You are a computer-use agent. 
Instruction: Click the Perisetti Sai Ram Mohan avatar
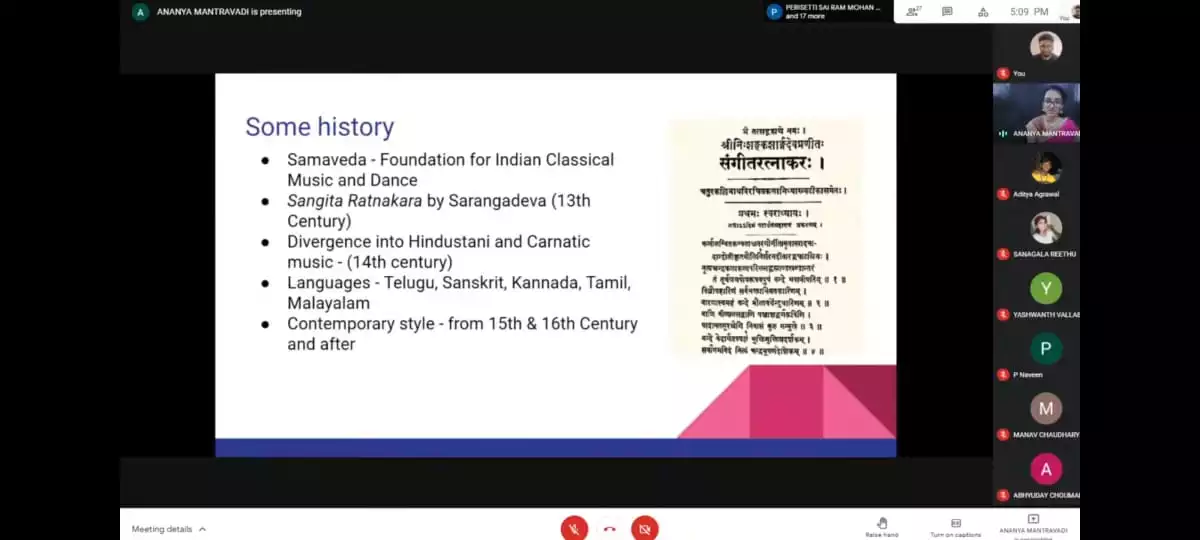(x=774, y=12)
